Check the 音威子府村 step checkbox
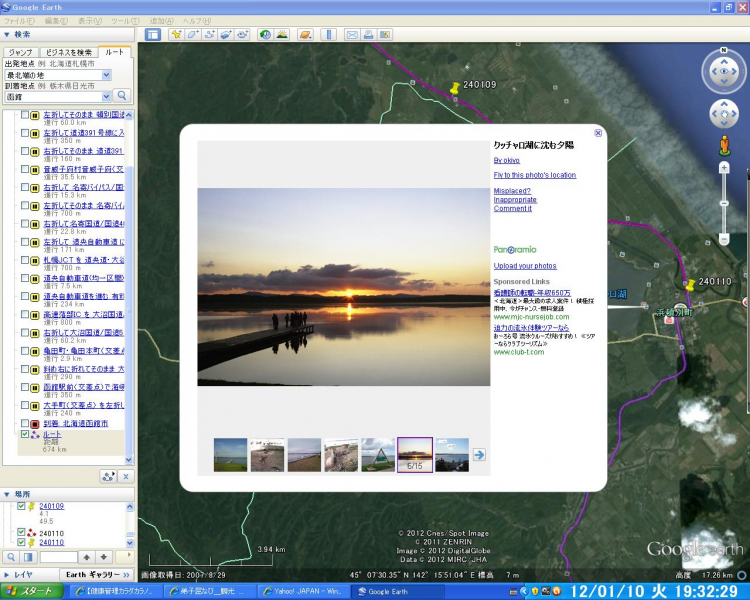750x600 pixels. tap(25, 169)
